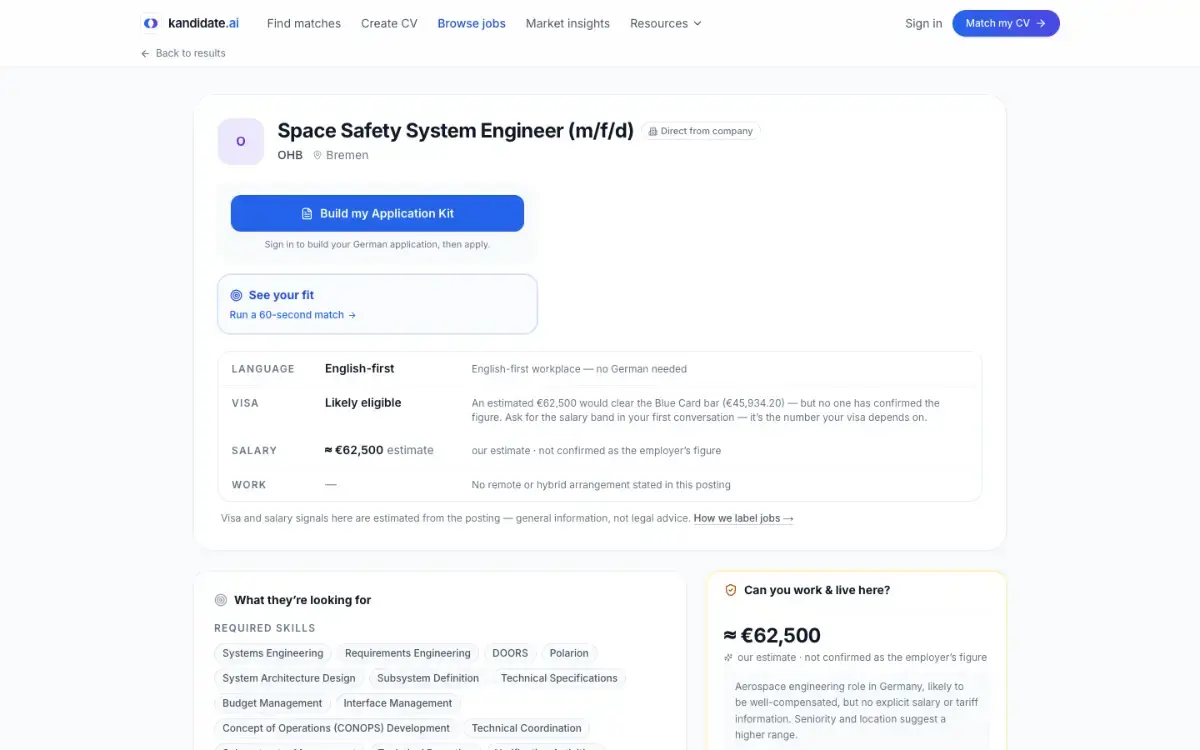The width and height of the screenshot is (1200, 750).
Task: Click the Technical Specifications skill tag
Action: 559,678
